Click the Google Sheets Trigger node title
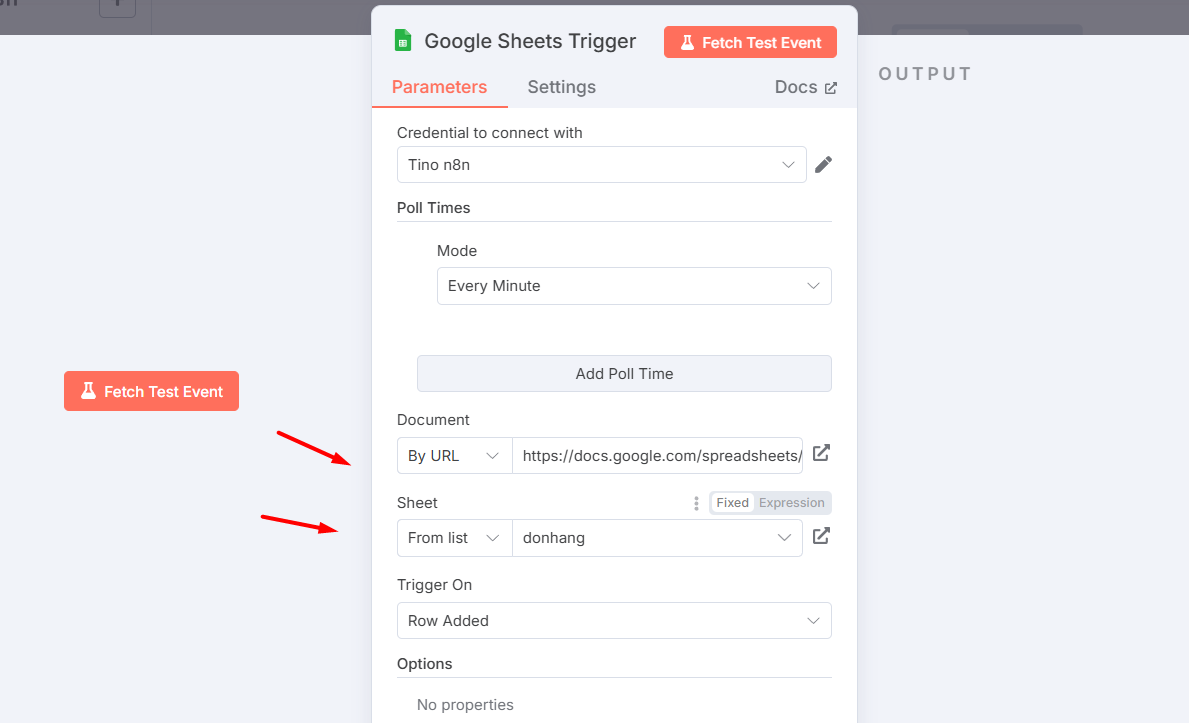 [530, 41]
